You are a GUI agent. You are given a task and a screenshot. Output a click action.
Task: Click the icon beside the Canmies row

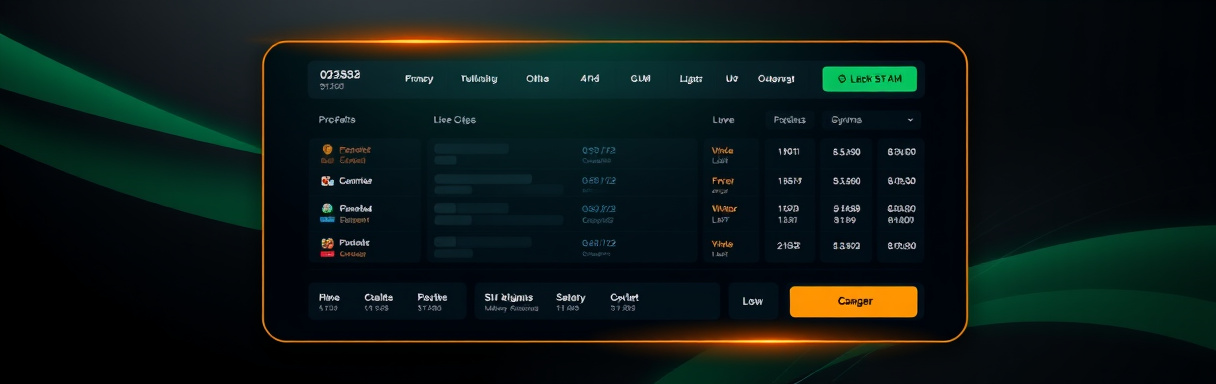point(326,181)
